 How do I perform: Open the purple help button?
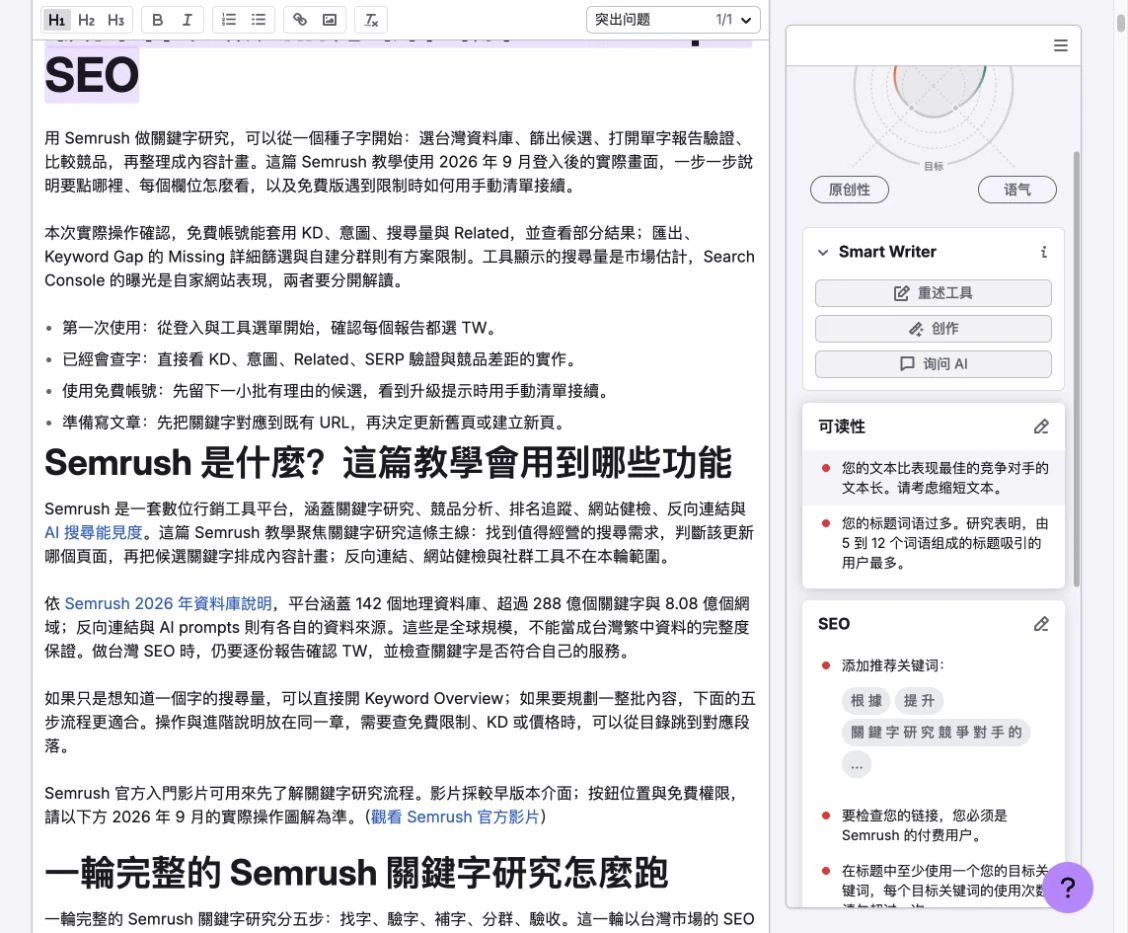(x=1068, y=888)
